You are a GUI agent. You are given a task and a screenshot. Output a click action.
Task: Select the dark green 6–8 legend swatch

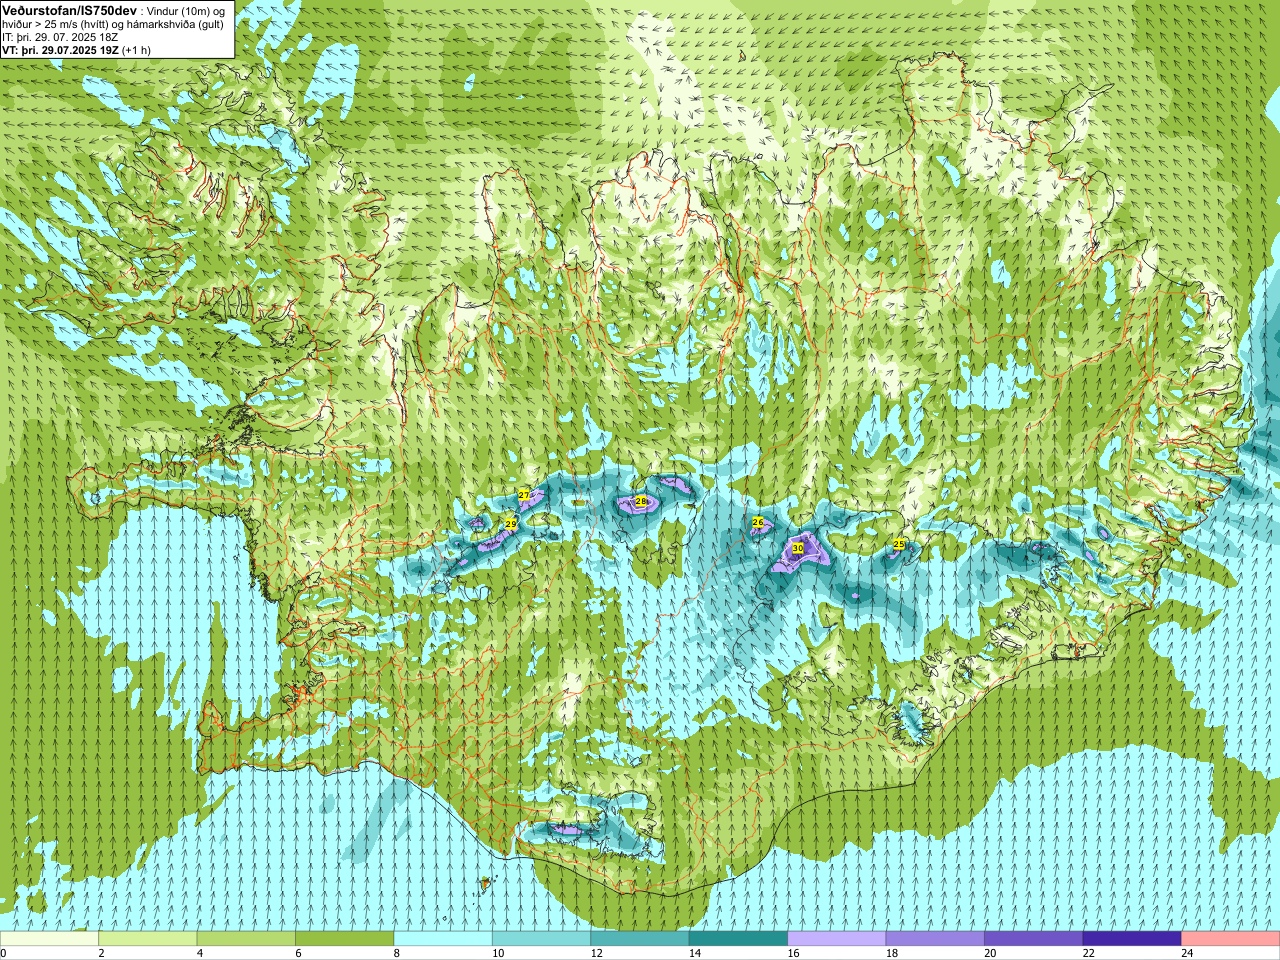[x=345, y=939]
